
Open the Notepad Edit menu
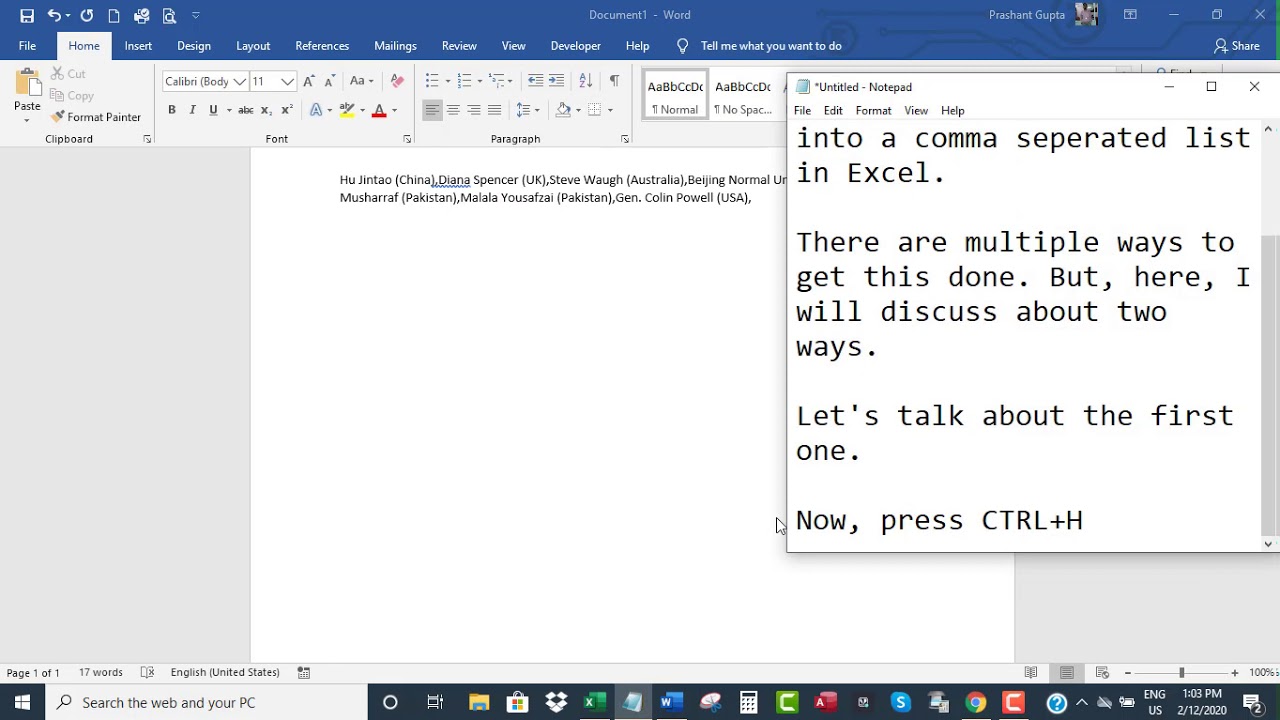[833, 111]
